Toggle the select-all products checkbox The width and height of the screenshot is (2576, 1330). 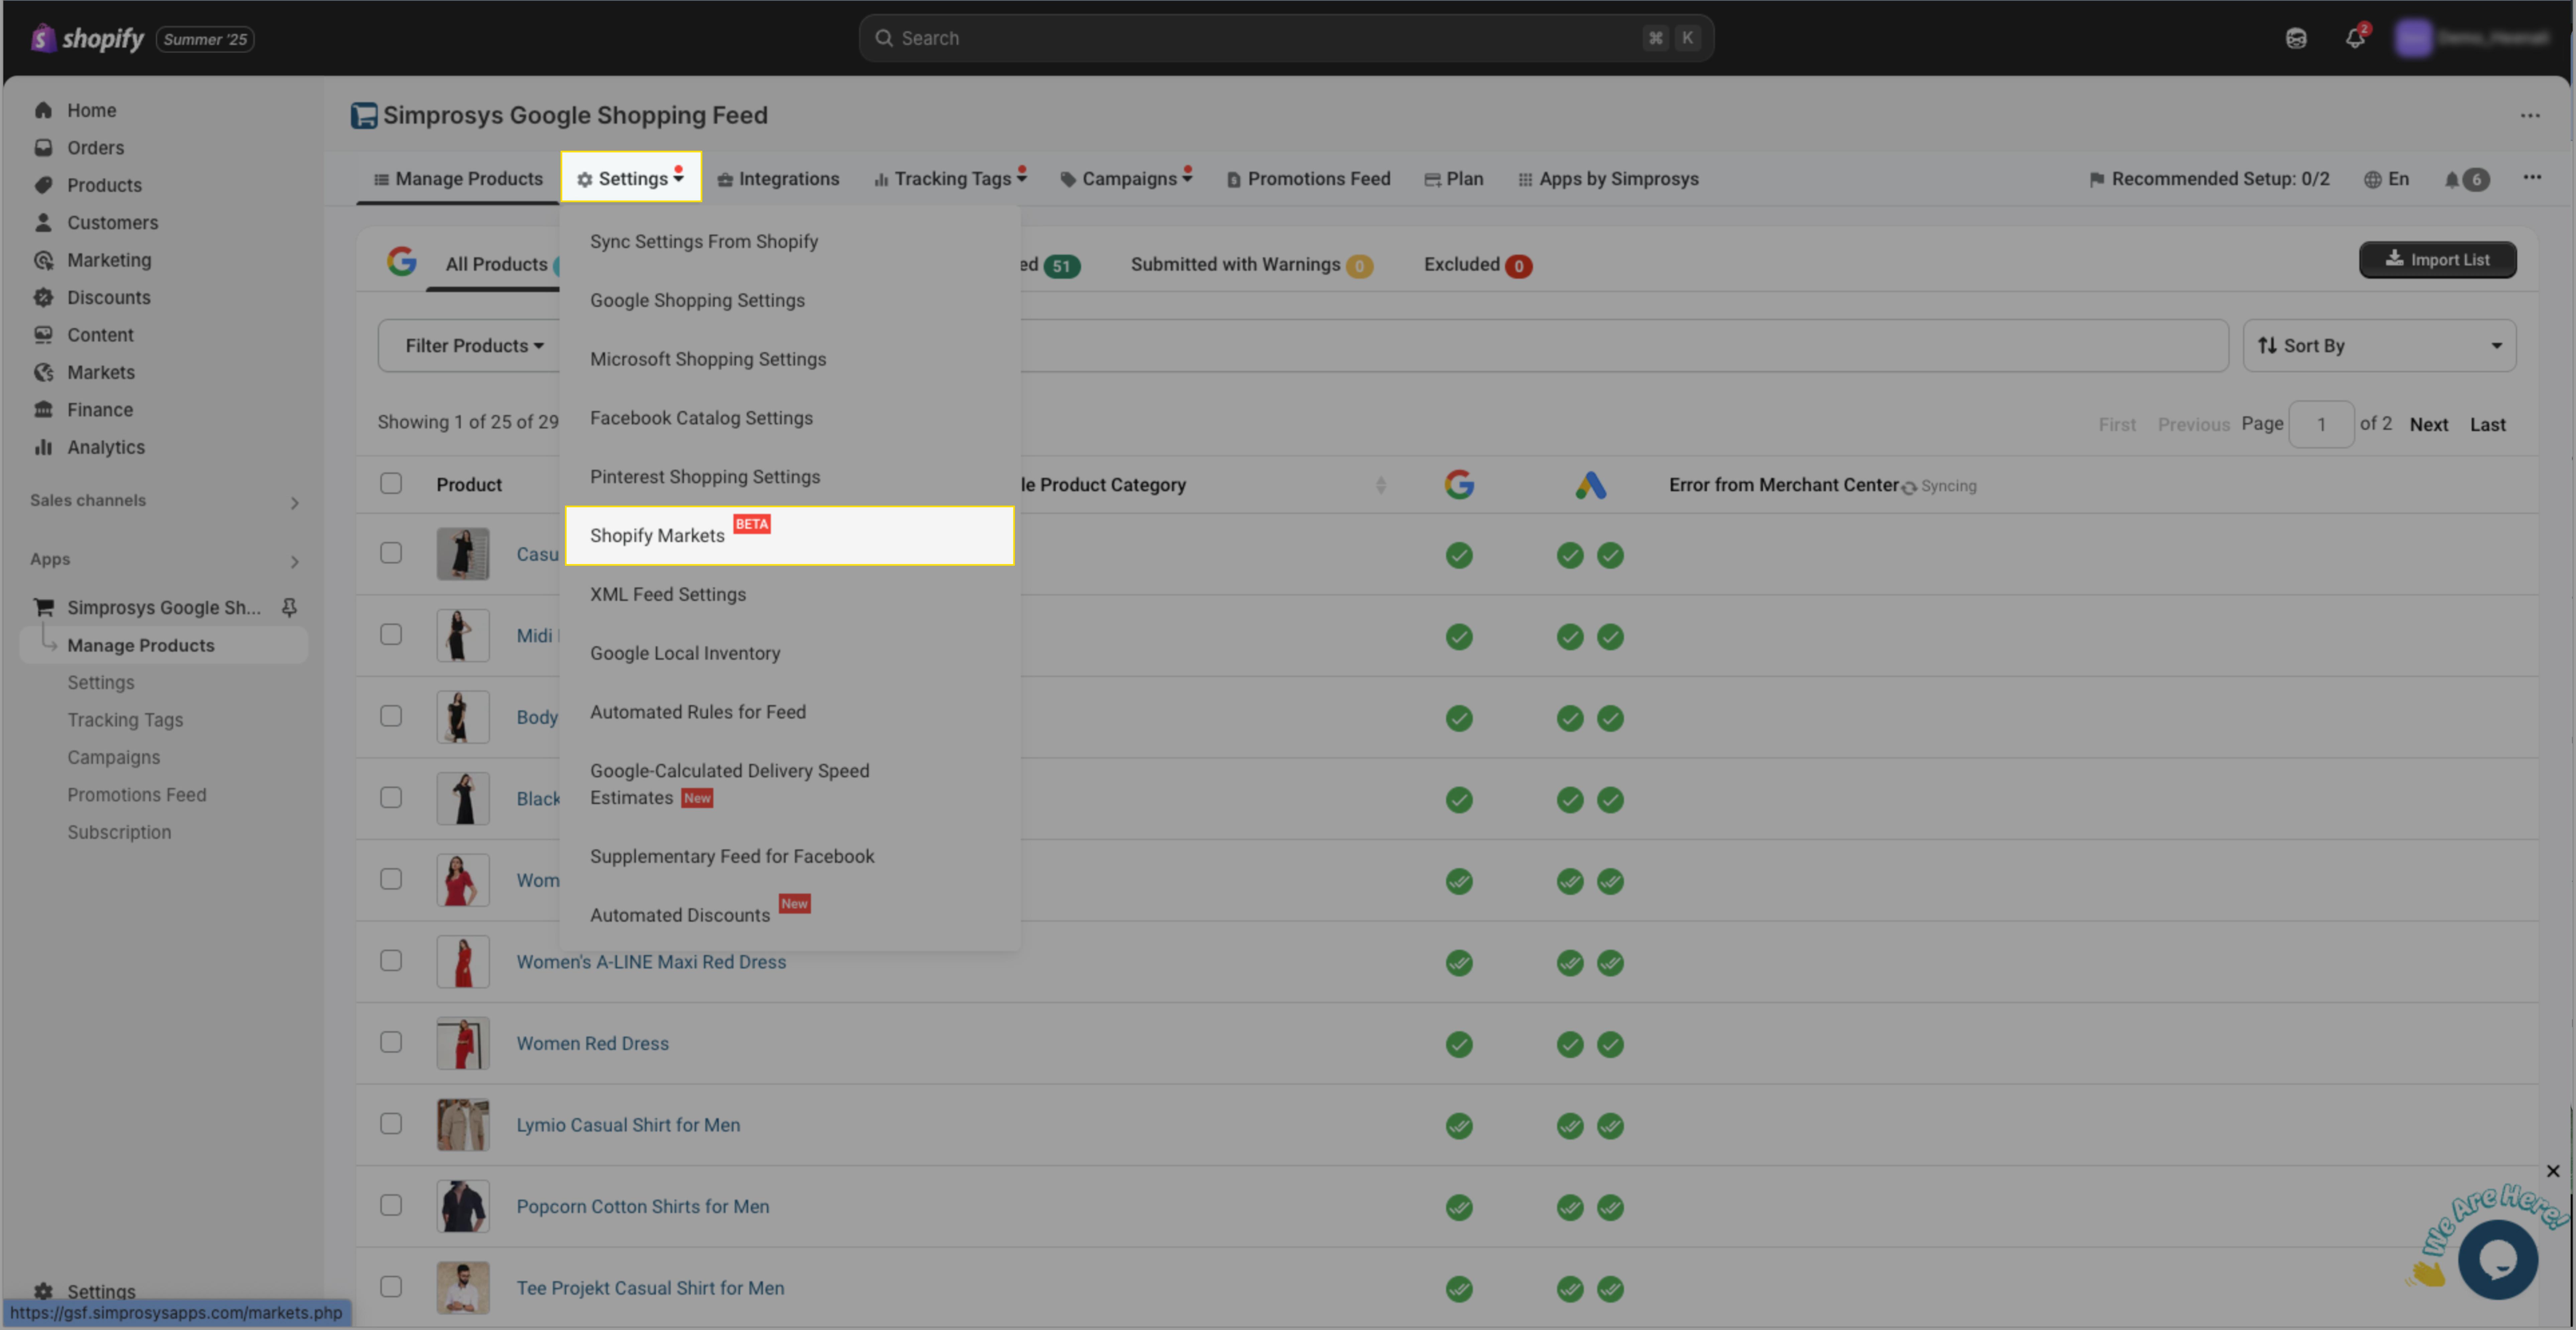(391, 484)
